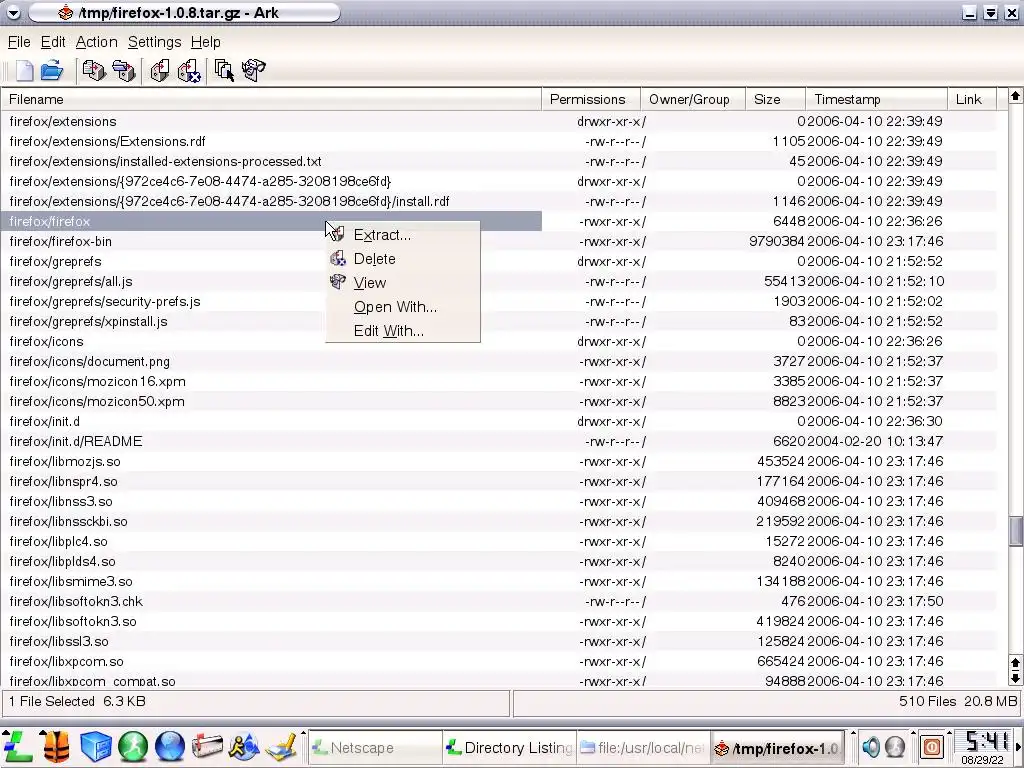Viewport: 1024px width, 768px height.
Task: Click the Delete icon in the context menu
Action: point(338,259)
